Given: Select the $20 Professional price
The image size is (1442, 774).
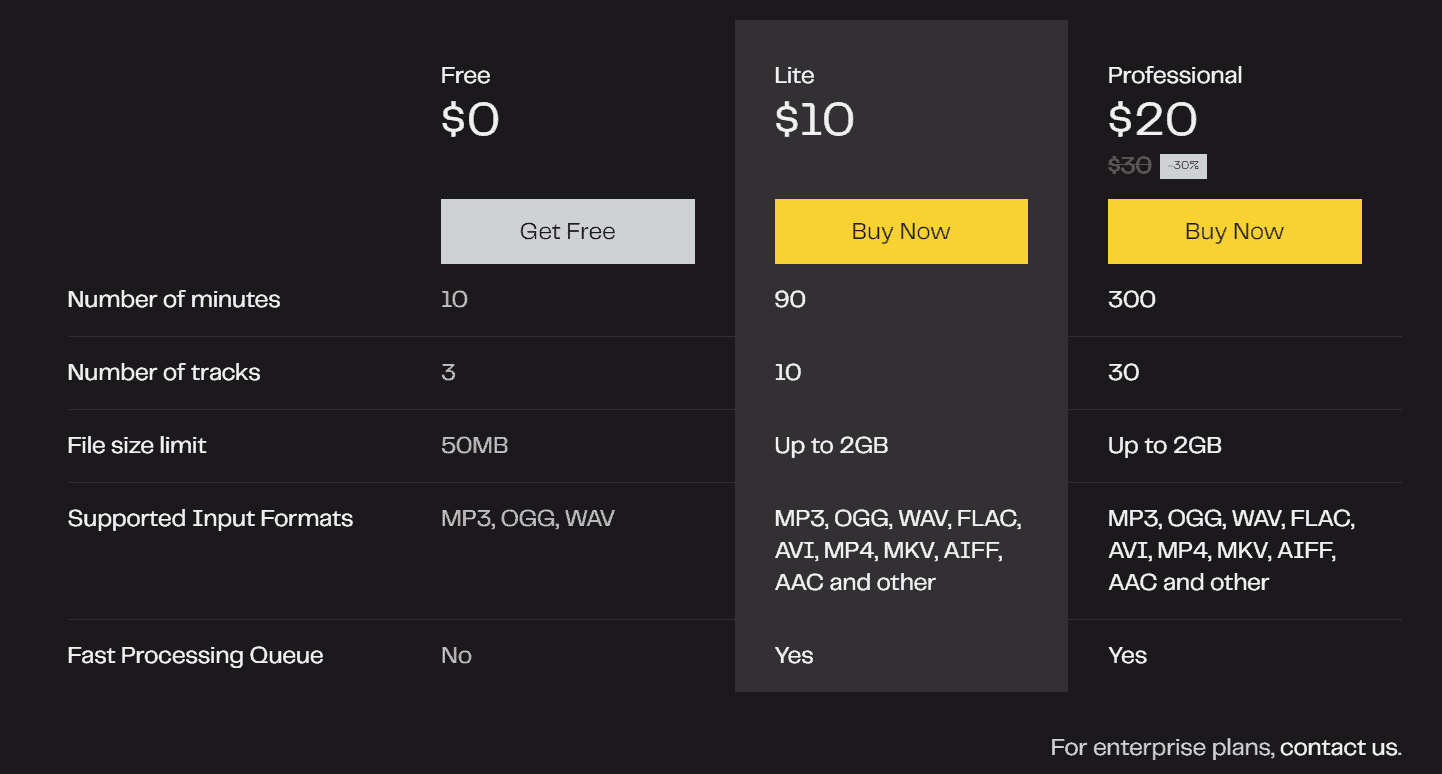Looking at the screenshot, I should coord(1152,120).
